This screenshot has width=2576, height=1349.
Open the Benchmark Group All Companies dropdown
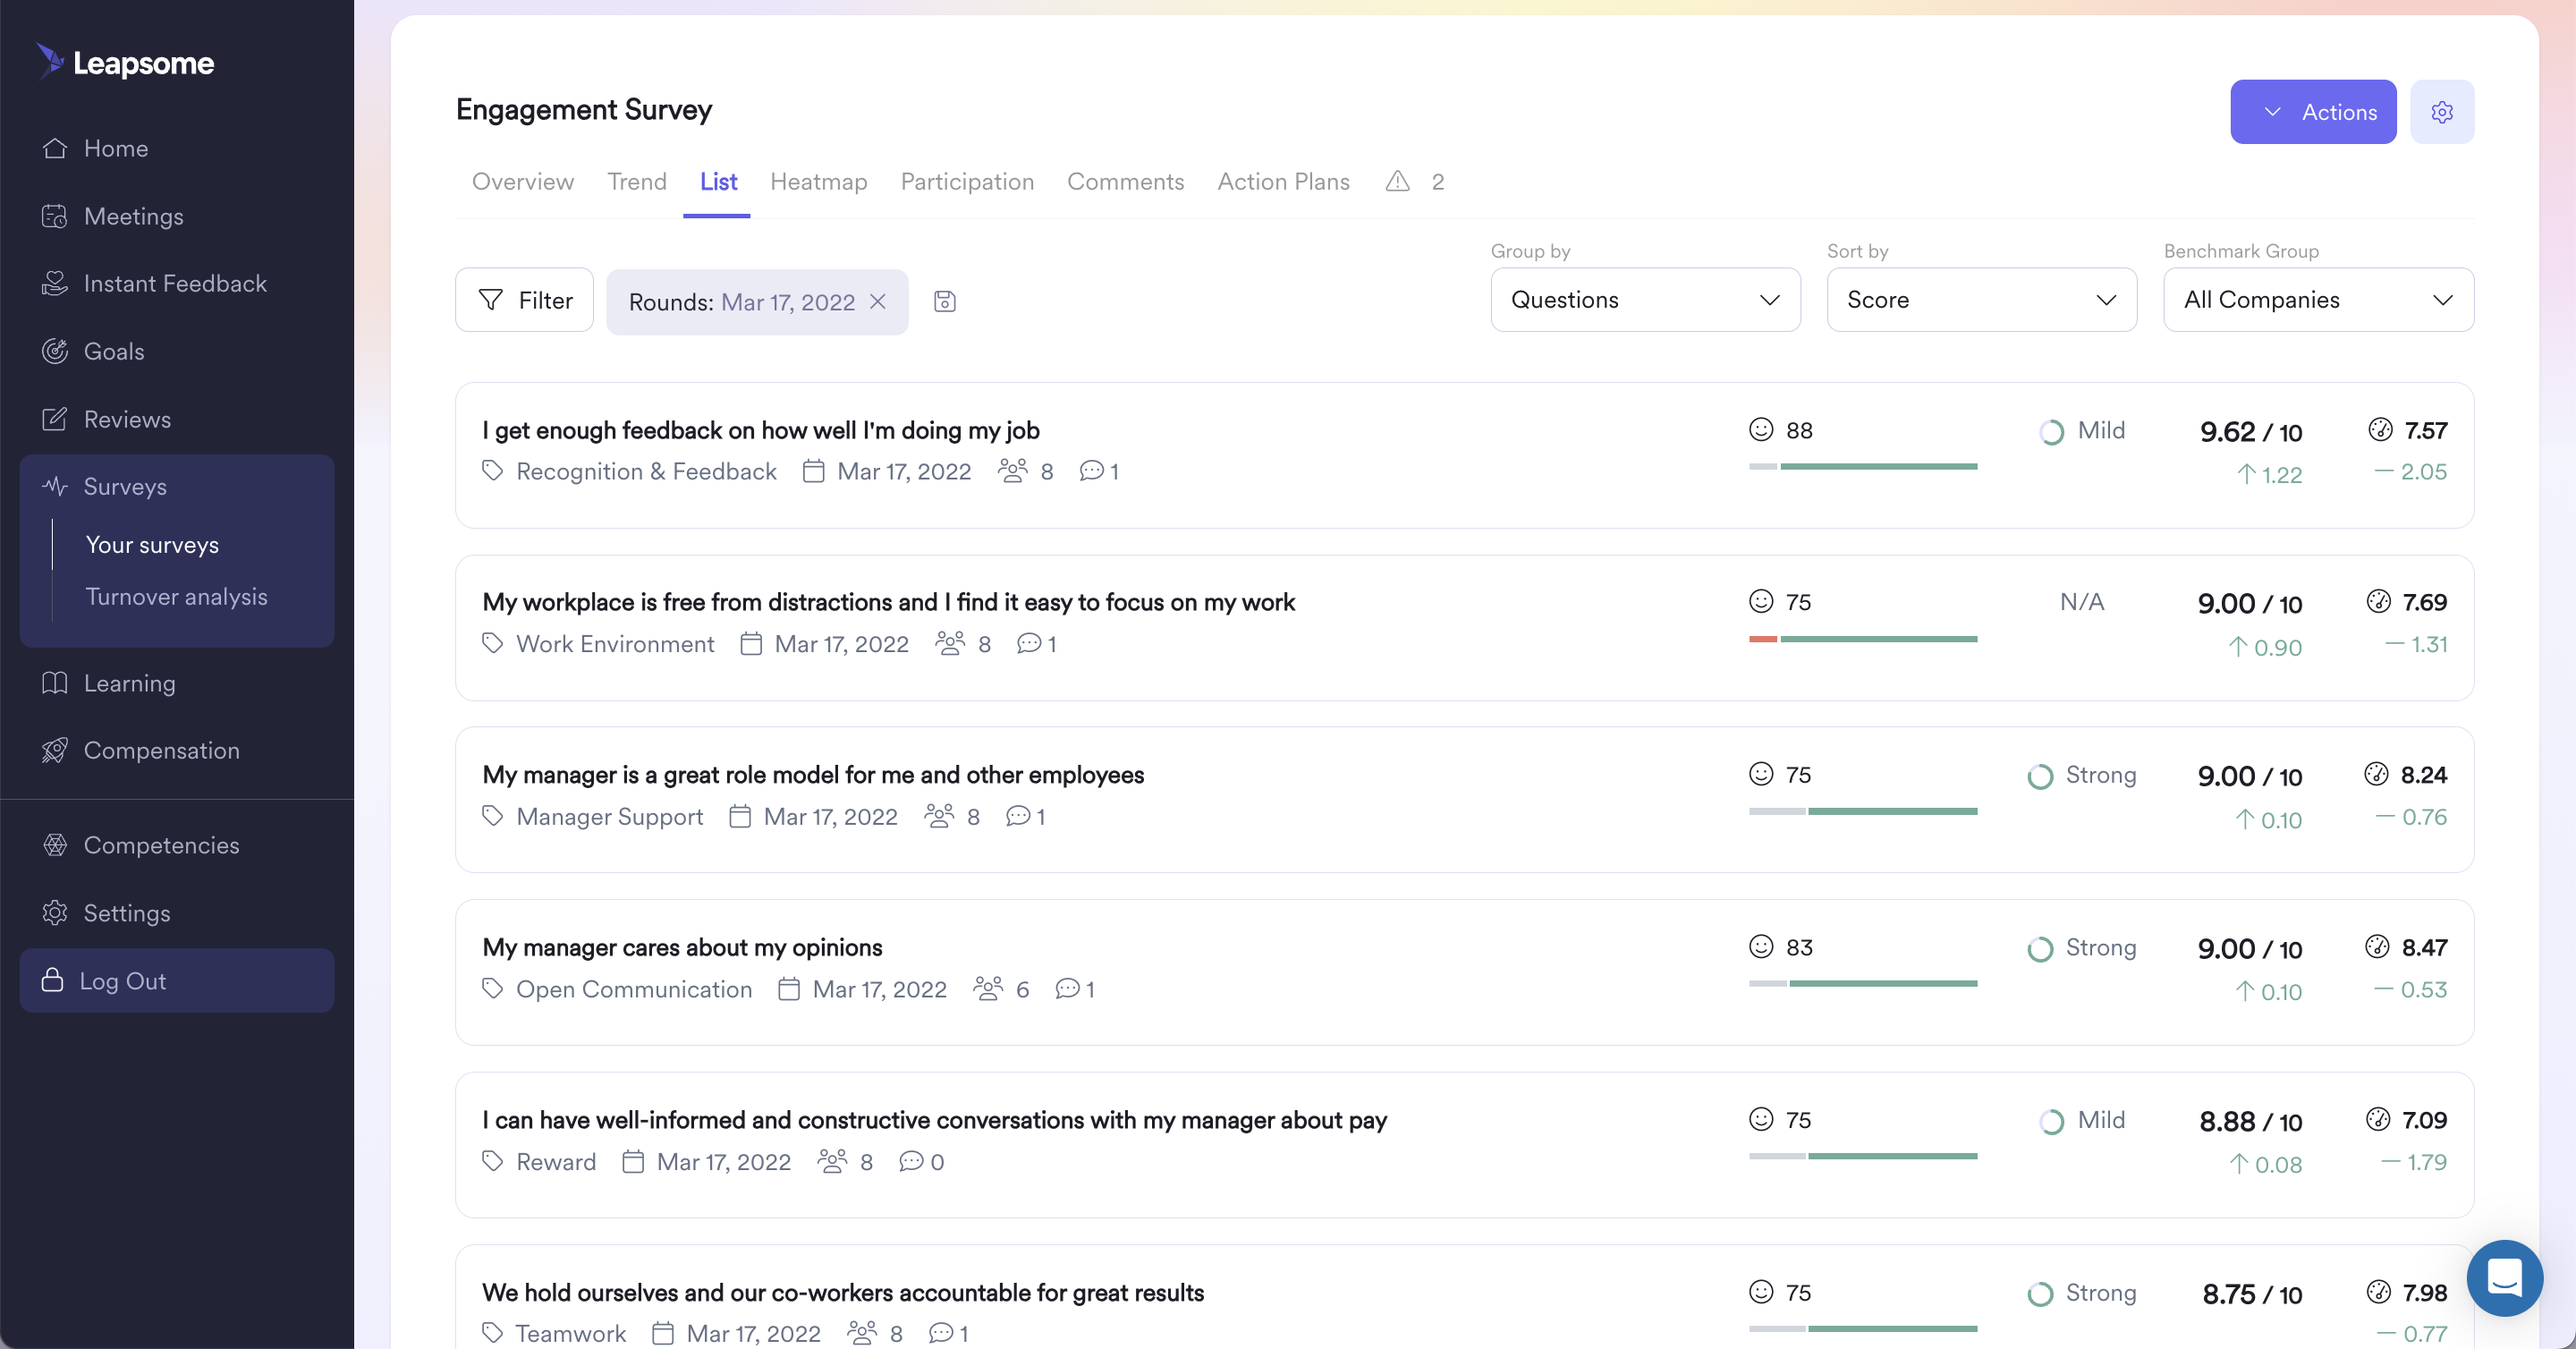[2318, 299]
